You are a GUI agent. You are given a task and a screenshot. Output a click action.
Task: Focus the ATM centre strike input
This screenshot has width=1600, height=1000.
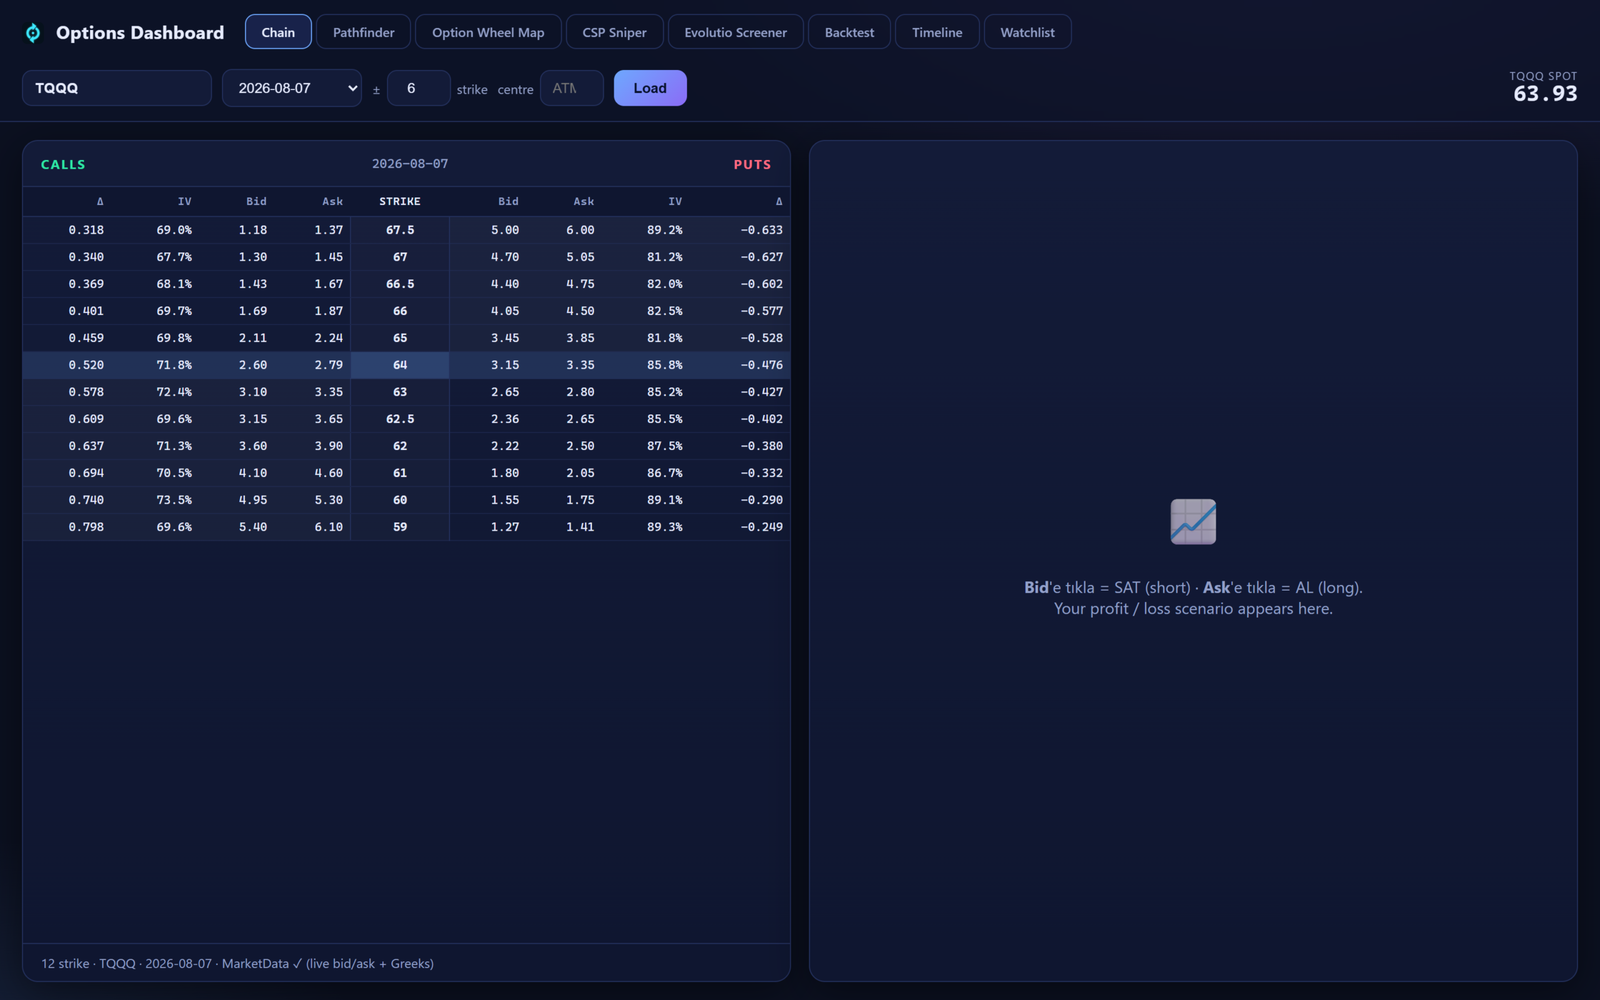pyautogui.click(x=571, y=88)
